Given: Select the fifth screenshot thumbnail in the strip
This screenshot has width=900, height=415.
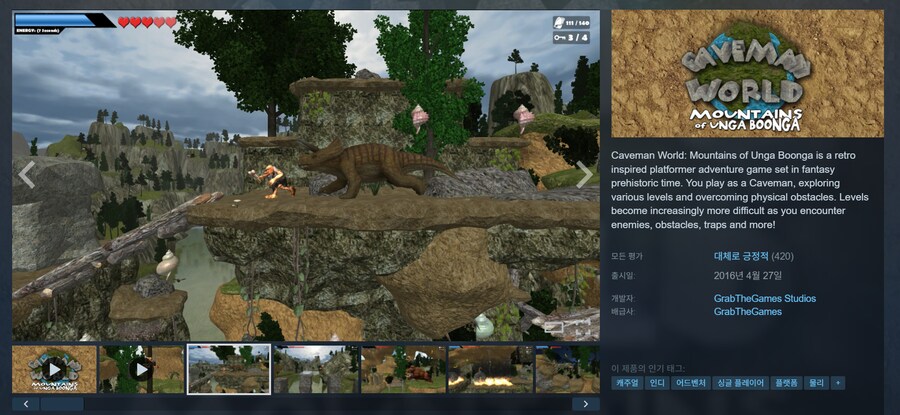Looking at the screenshot, I should pyautogui.click(x=402, y=369).
